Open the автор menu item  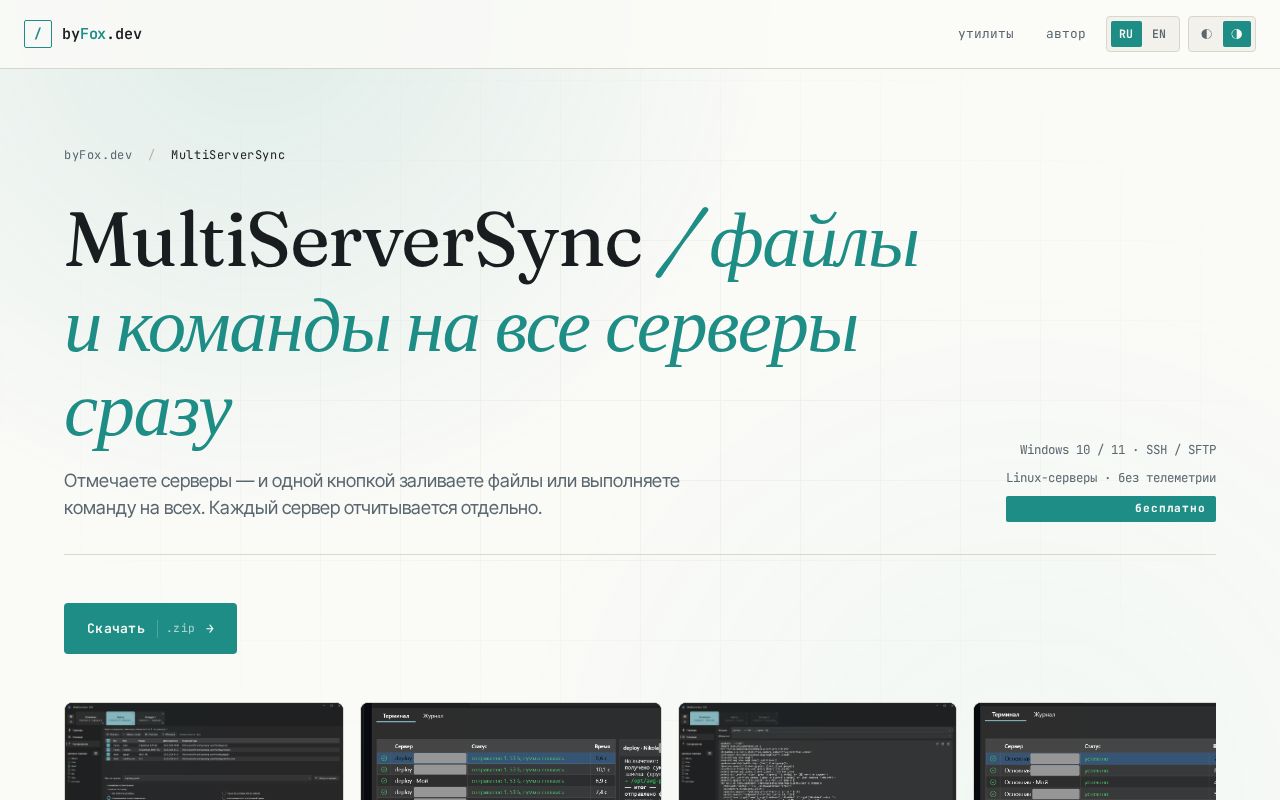(x=1066, y=34)
